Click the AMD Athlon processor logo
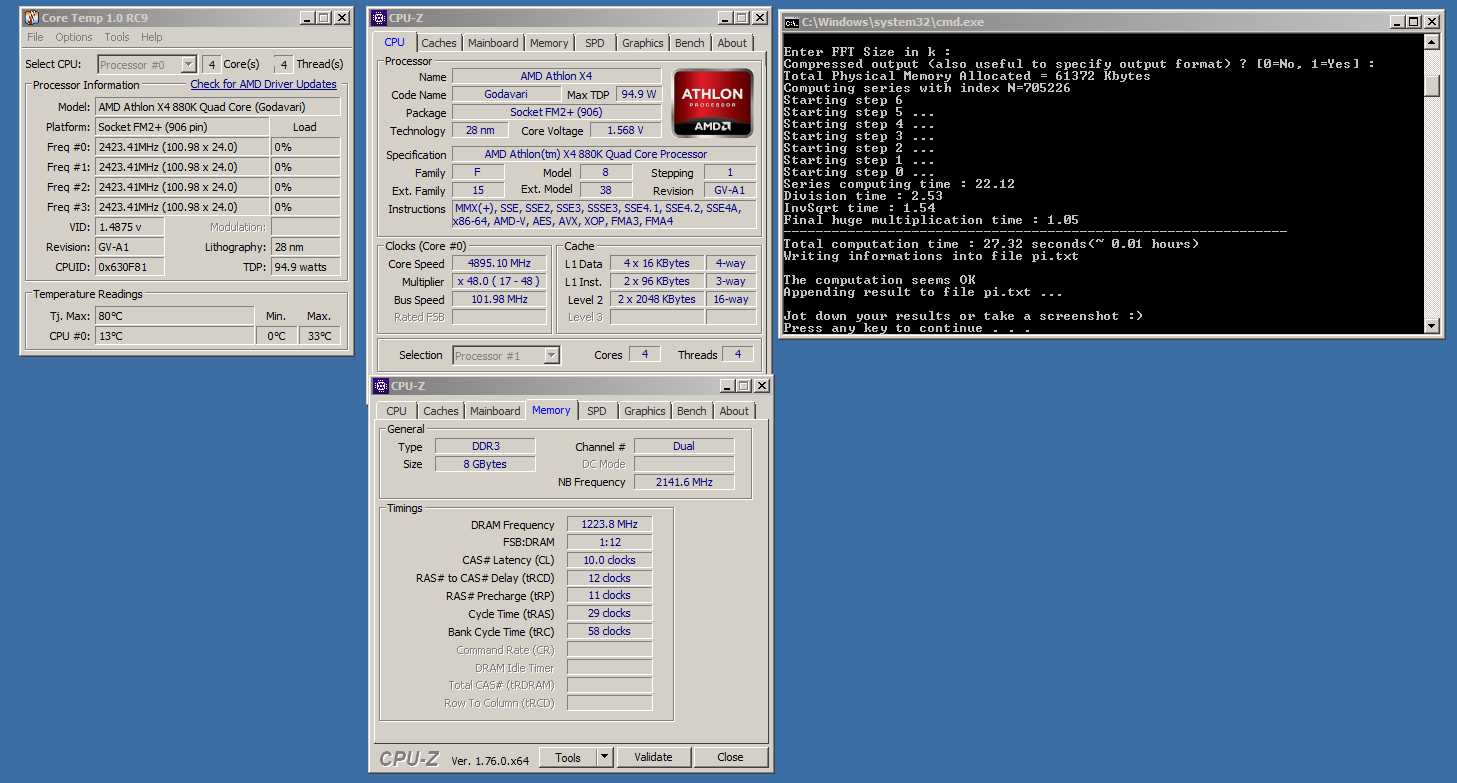This screenshot has height=783, width=1457. tap(712, 103)
